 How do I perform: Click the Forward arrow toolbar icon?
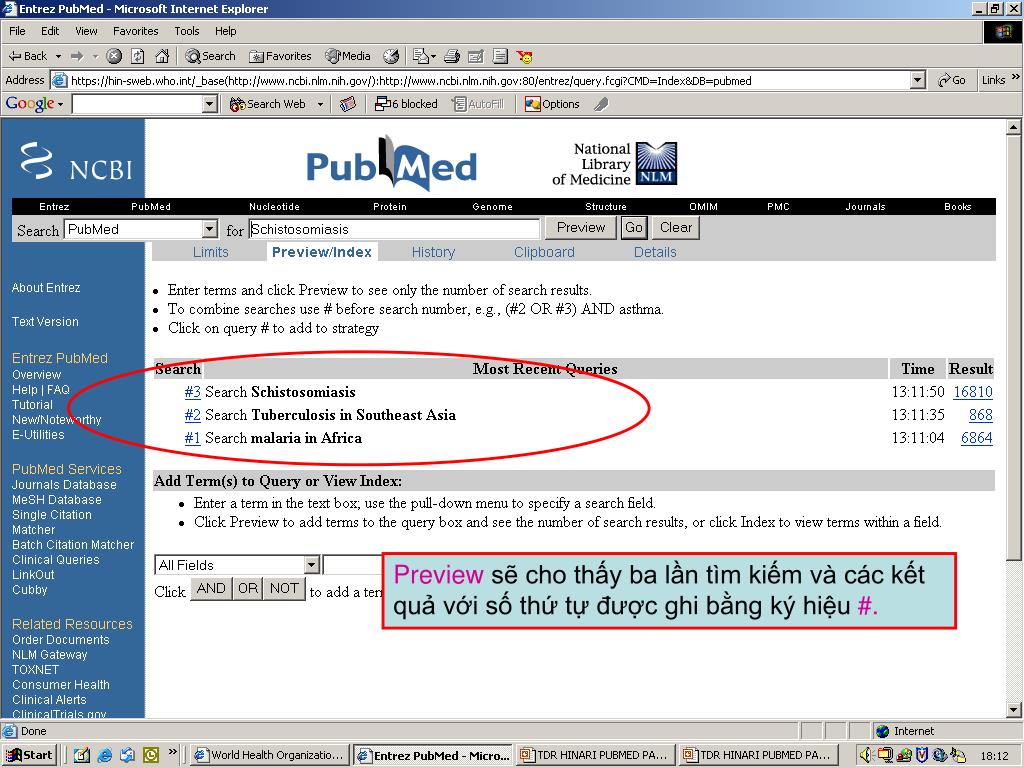click(77, 56)
